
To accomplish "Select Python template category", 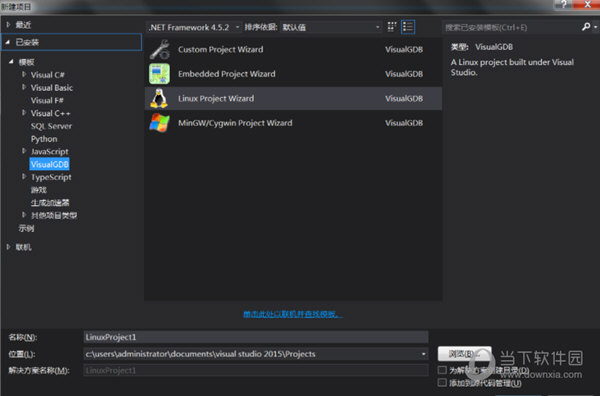I will point(44,139).
